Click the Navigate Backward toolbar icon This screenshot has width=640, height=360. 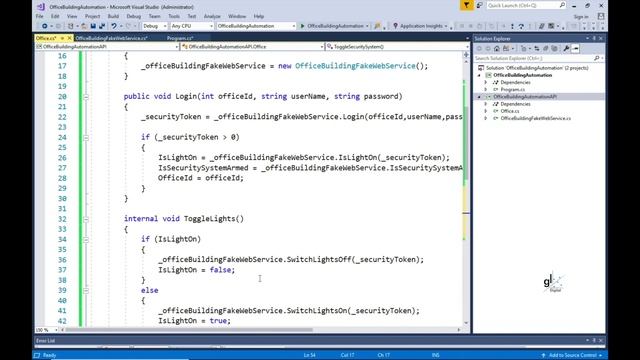[x=44, y=26]
